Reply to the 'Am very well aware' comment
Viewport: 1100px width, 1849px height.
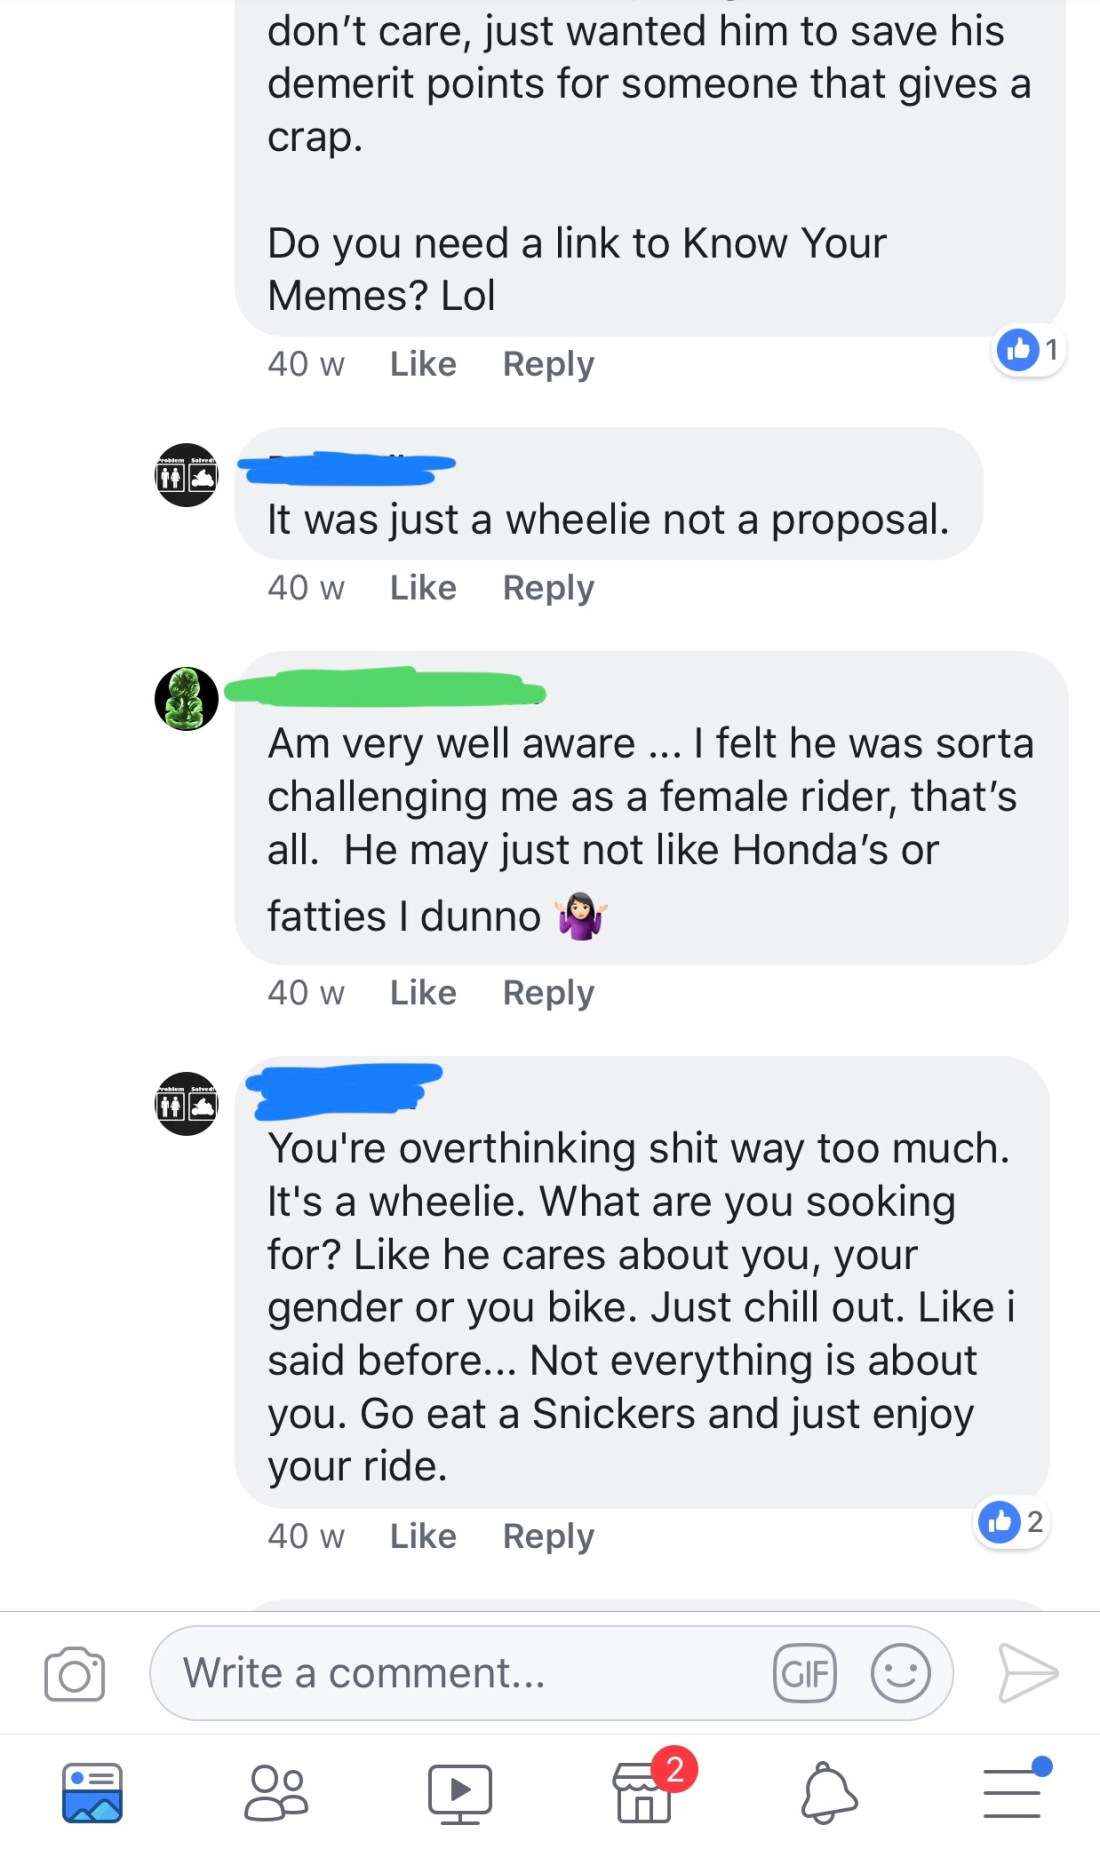click(x=548, y=993)
